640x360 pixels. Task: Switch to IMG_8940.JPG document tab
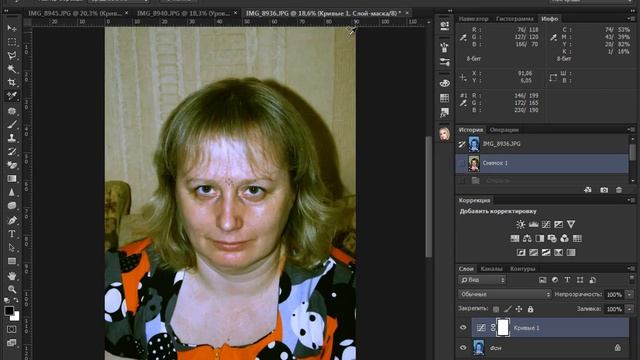pyautogui.click(x=187, y=13)
